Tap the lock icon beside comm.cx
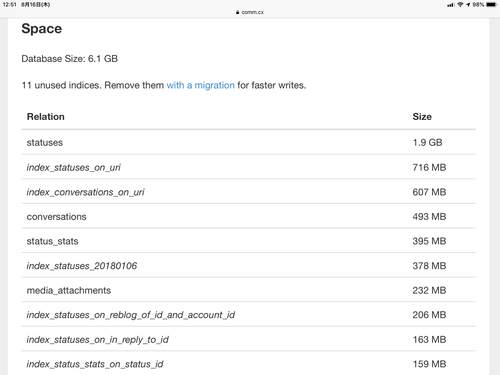 [x=237, y=12]
